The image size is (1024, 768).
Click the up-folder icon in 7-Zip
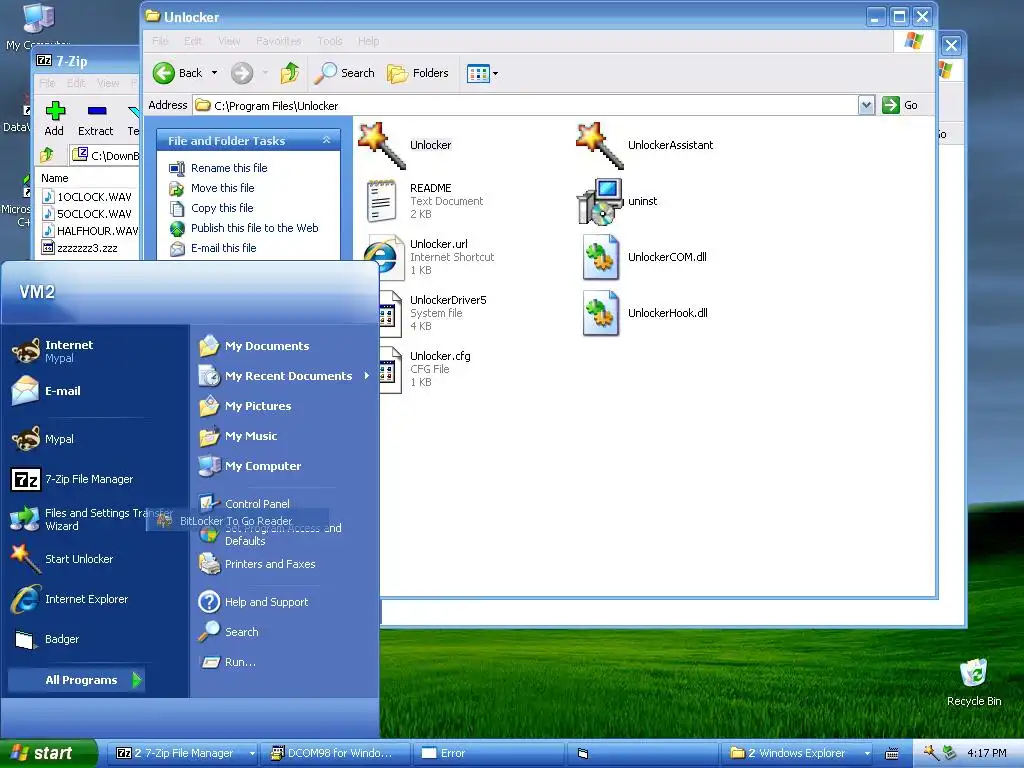[47, 155]
